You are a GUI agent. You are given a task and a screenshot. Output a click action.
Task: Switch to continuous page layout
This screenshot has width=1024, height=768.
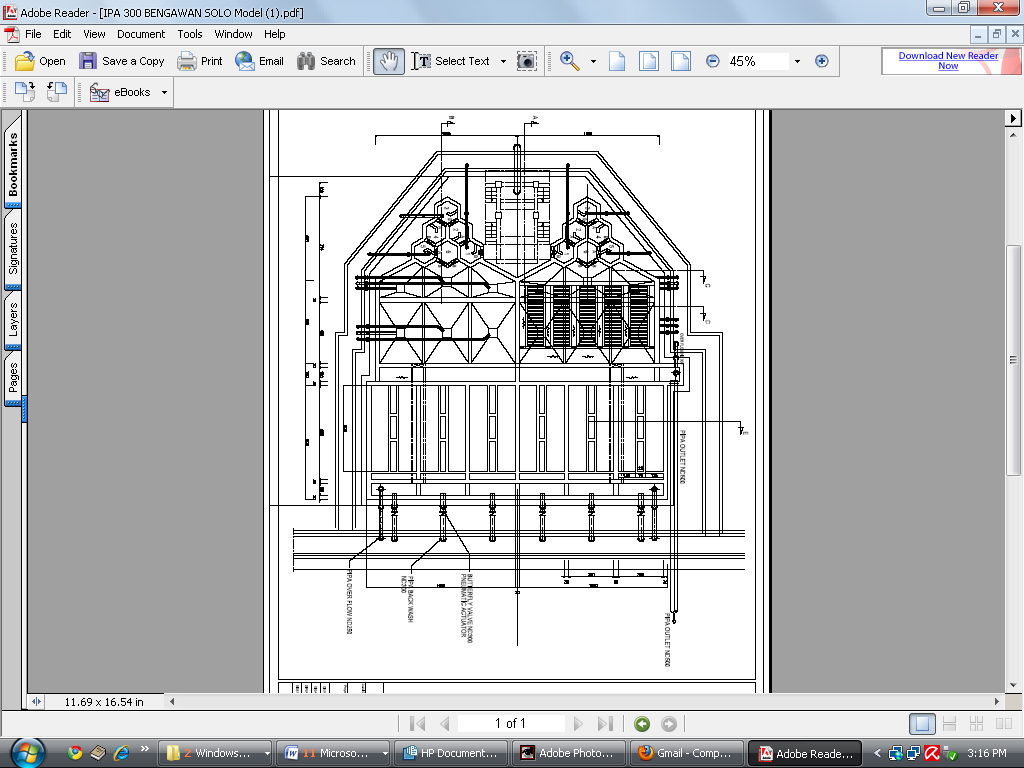(x=950, y=724)
